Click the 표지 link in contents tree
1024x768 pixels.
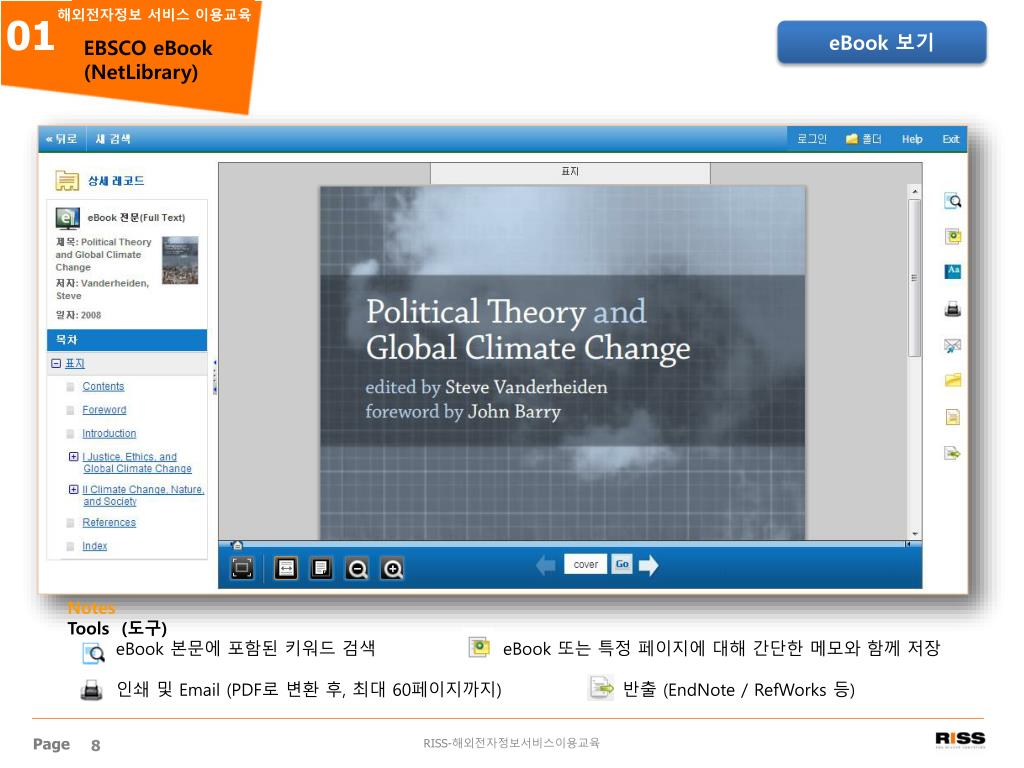tap(74, 363)
